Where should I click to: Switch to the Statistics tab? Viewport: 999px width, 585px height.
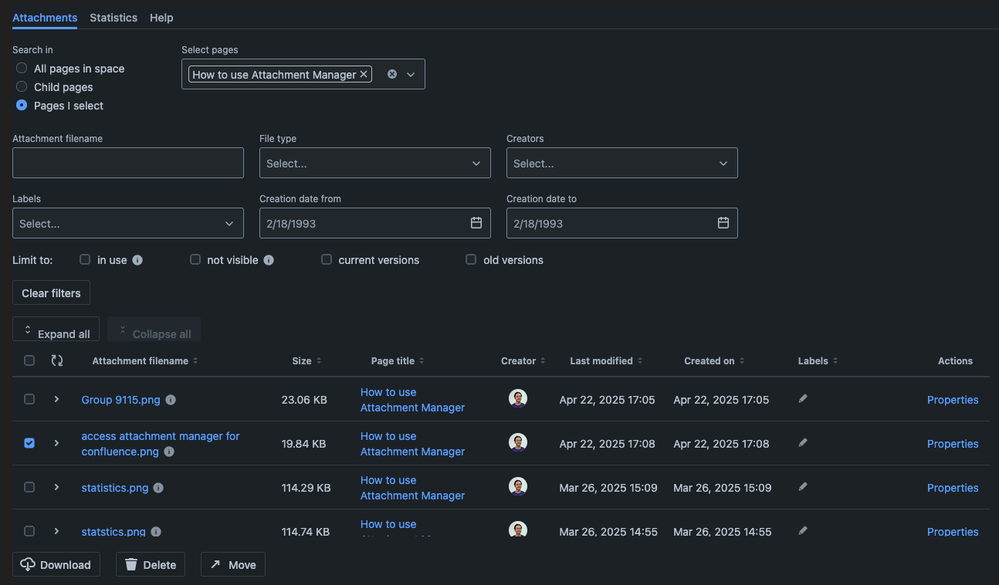113,18
